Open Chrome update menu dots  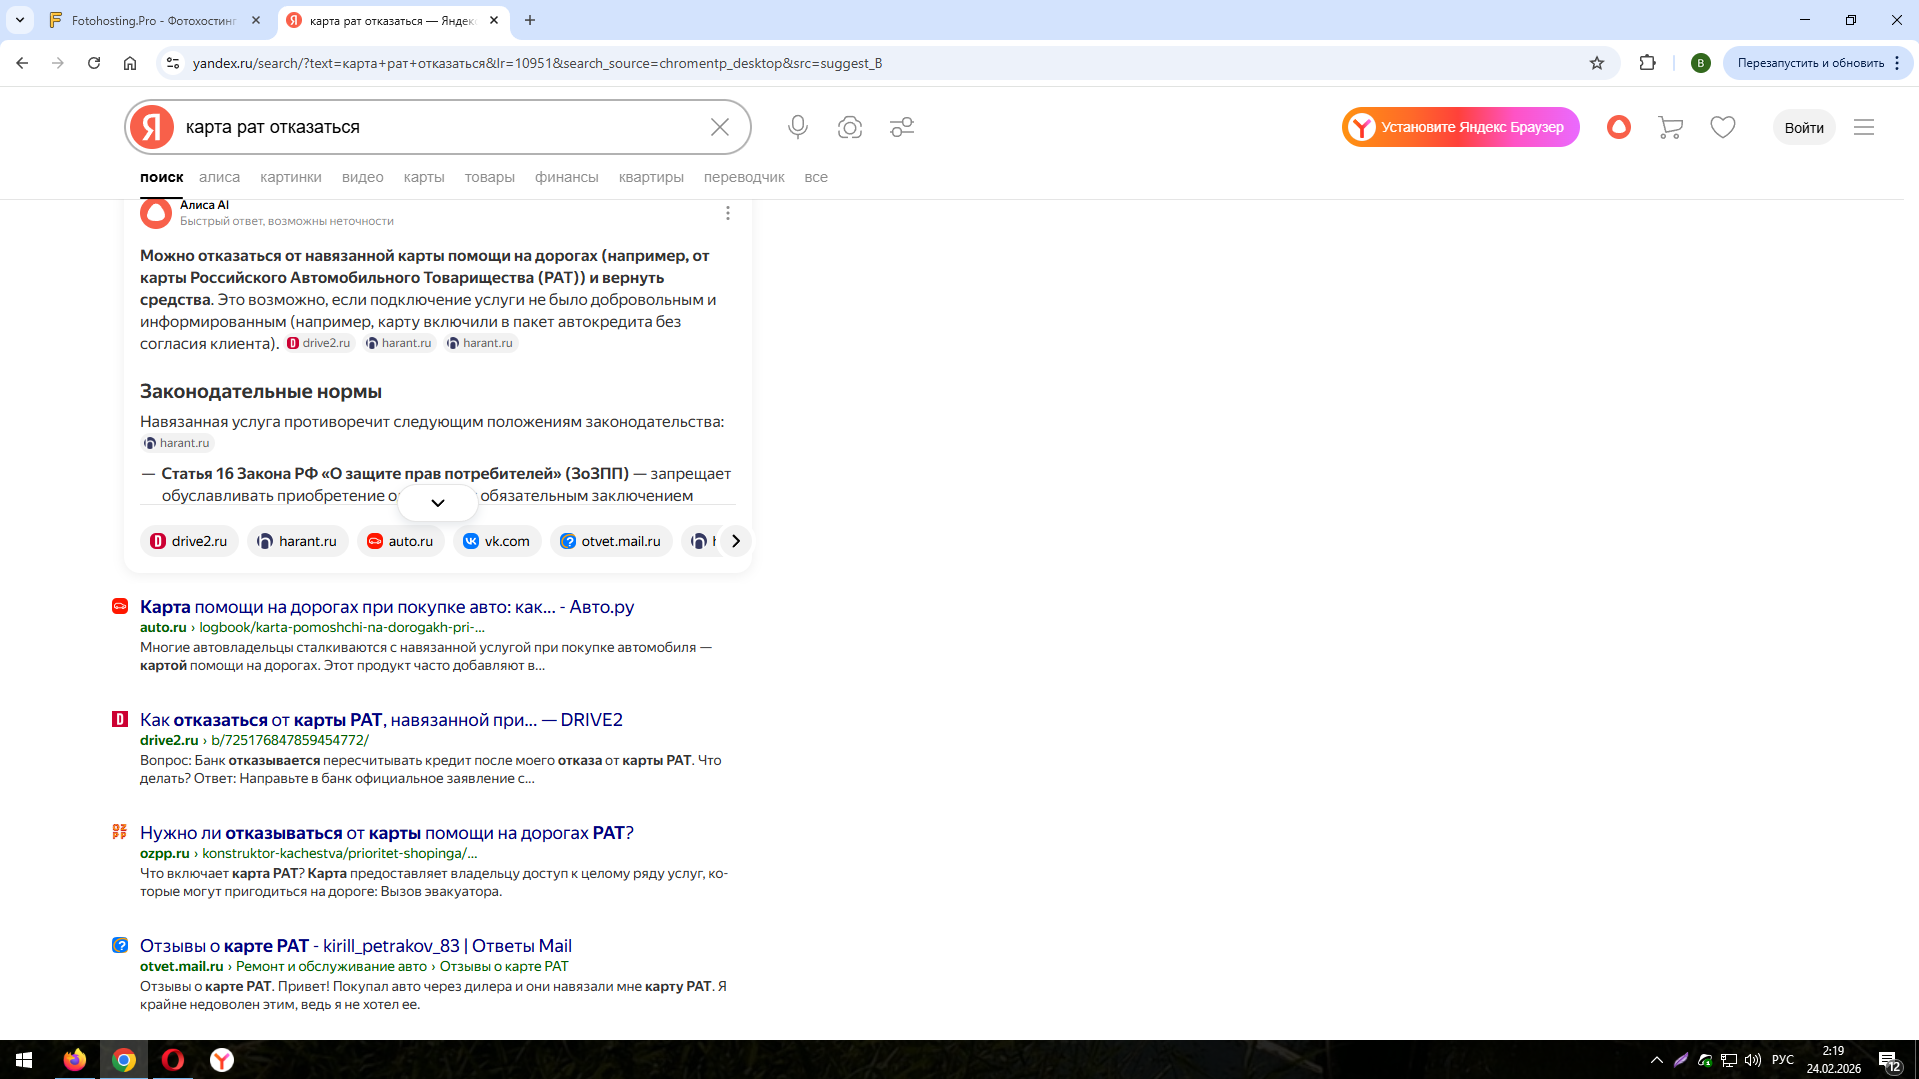pyautogui.click(x=1897, y=63)
